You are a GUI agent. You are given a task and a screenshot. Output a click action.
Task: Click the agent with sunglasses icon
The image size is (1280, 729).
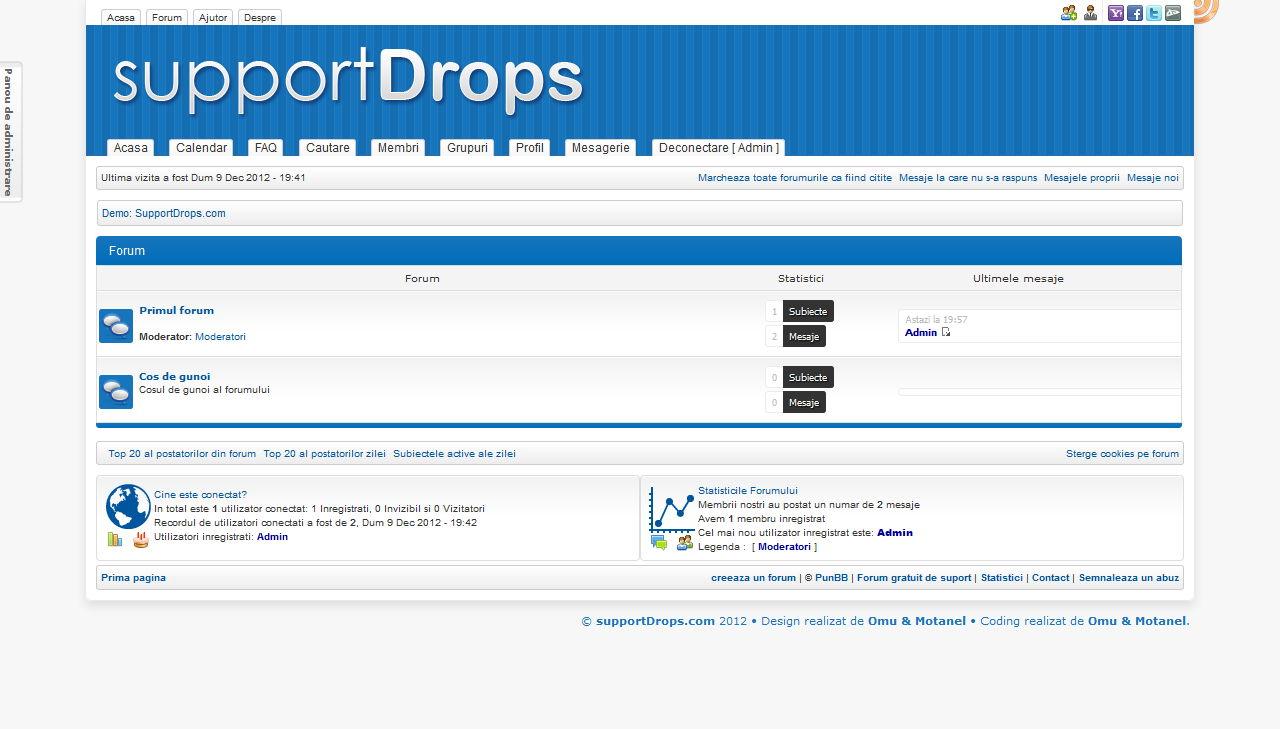tap(1090, 13)
